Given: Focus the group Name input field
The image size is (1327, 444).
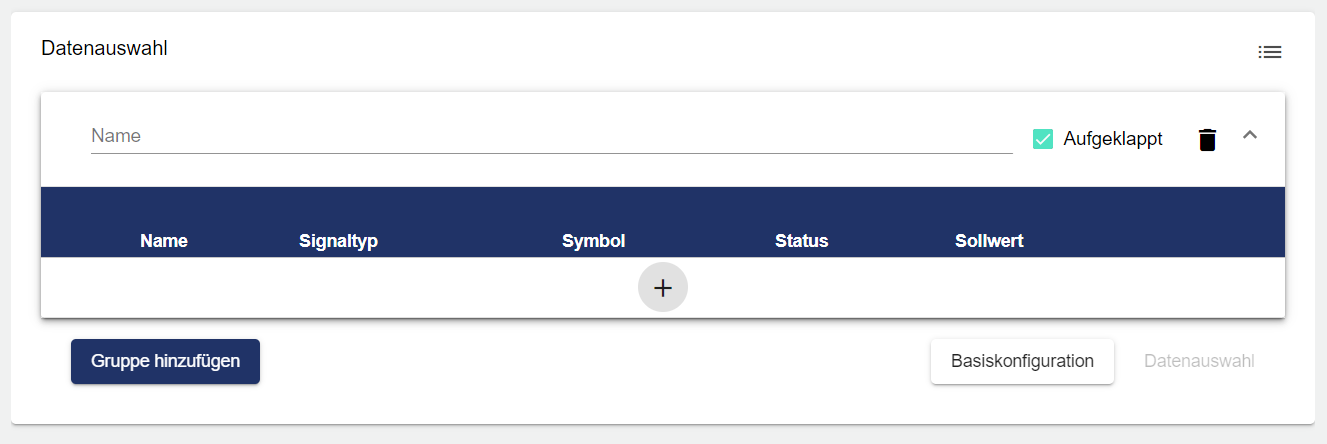Looking at the screenshot, I should (551, 136).
